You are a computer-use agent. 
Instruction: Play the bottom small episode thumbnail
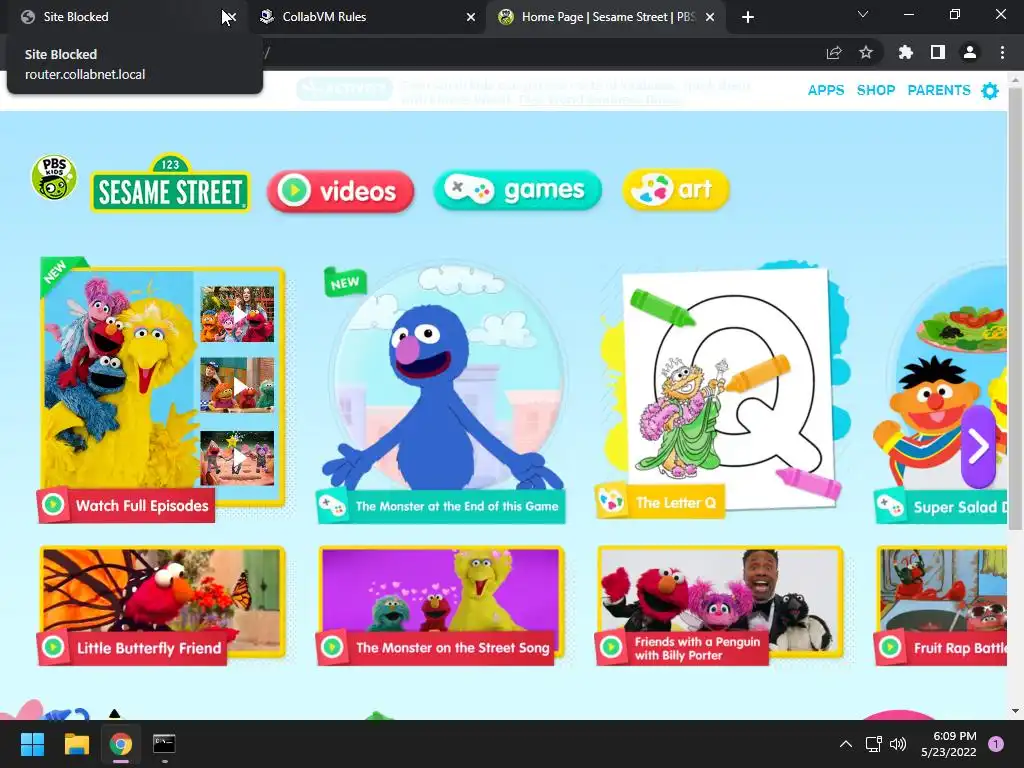238,458
